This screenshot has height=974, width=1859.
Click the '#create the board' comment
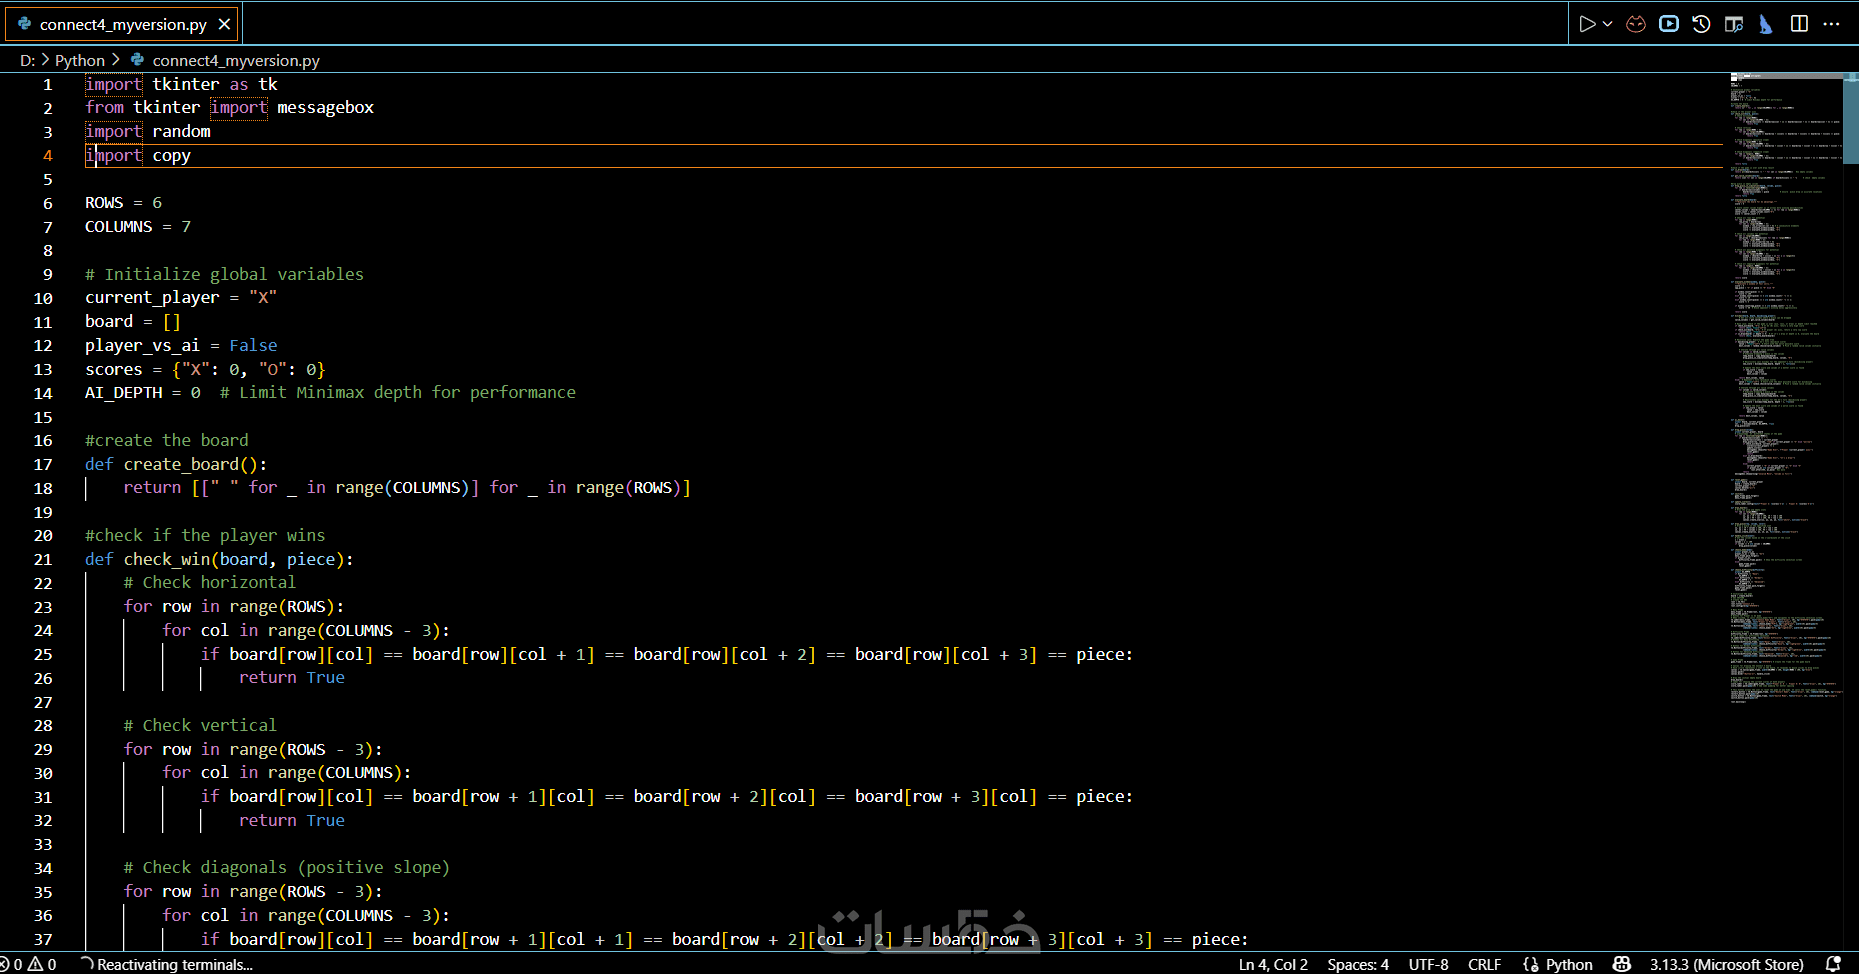coord(167,441)
